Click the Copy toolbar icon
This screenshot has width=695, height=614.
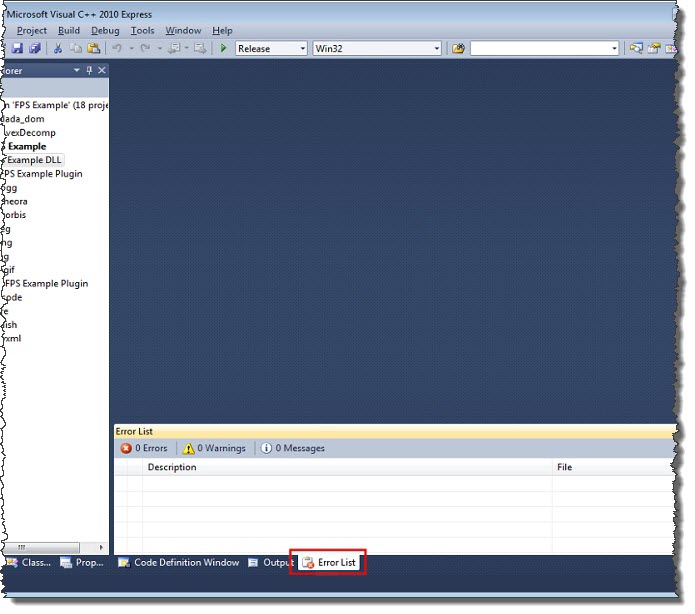click(x=76, y=48)
